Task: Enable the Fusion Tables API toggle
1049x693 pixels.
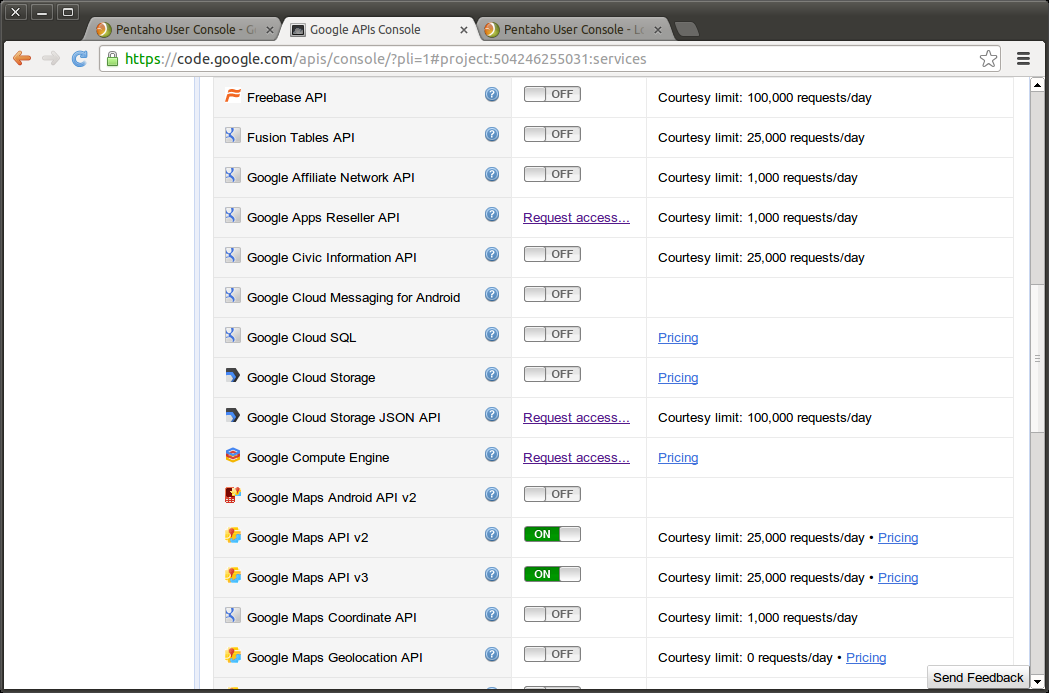Action: (551, 133)
